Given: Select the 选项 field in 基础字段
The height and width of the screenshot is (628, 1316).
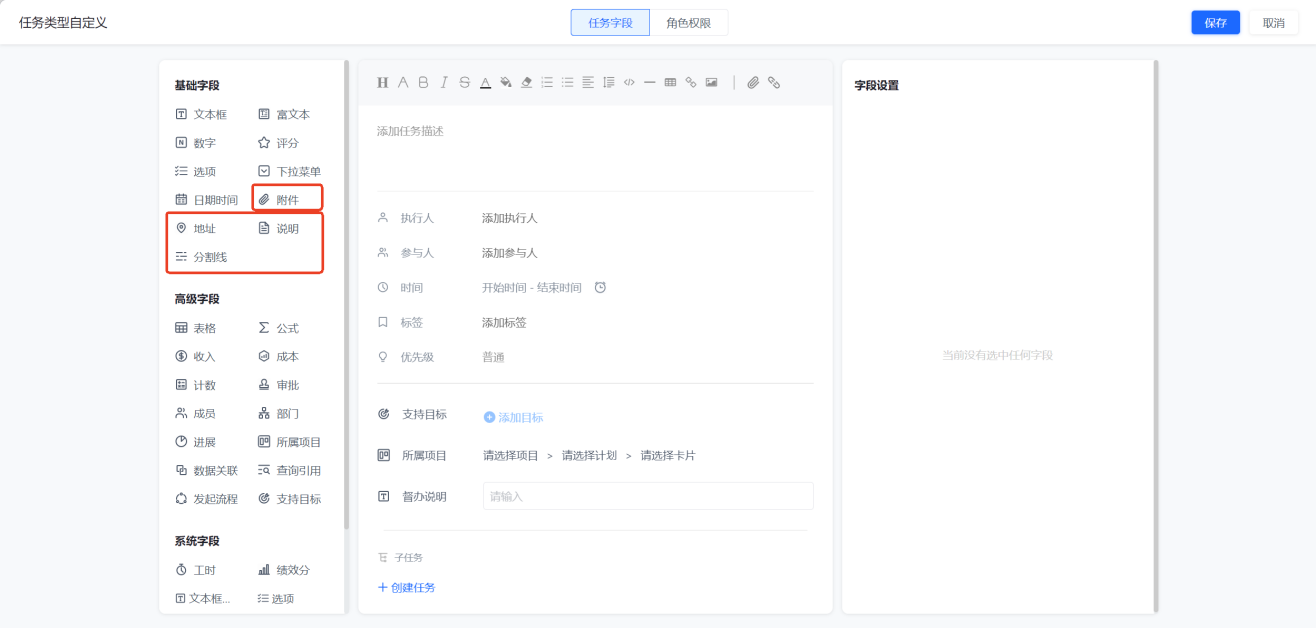Looking at the screenshot, I should (196, 172).
